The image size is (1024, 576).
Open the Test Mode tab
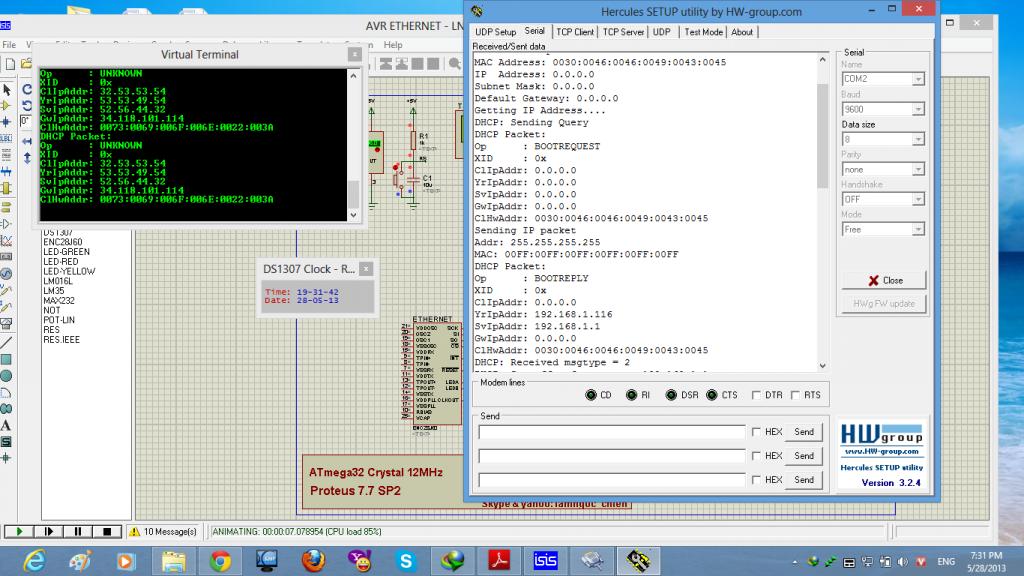tap(703, 32)
